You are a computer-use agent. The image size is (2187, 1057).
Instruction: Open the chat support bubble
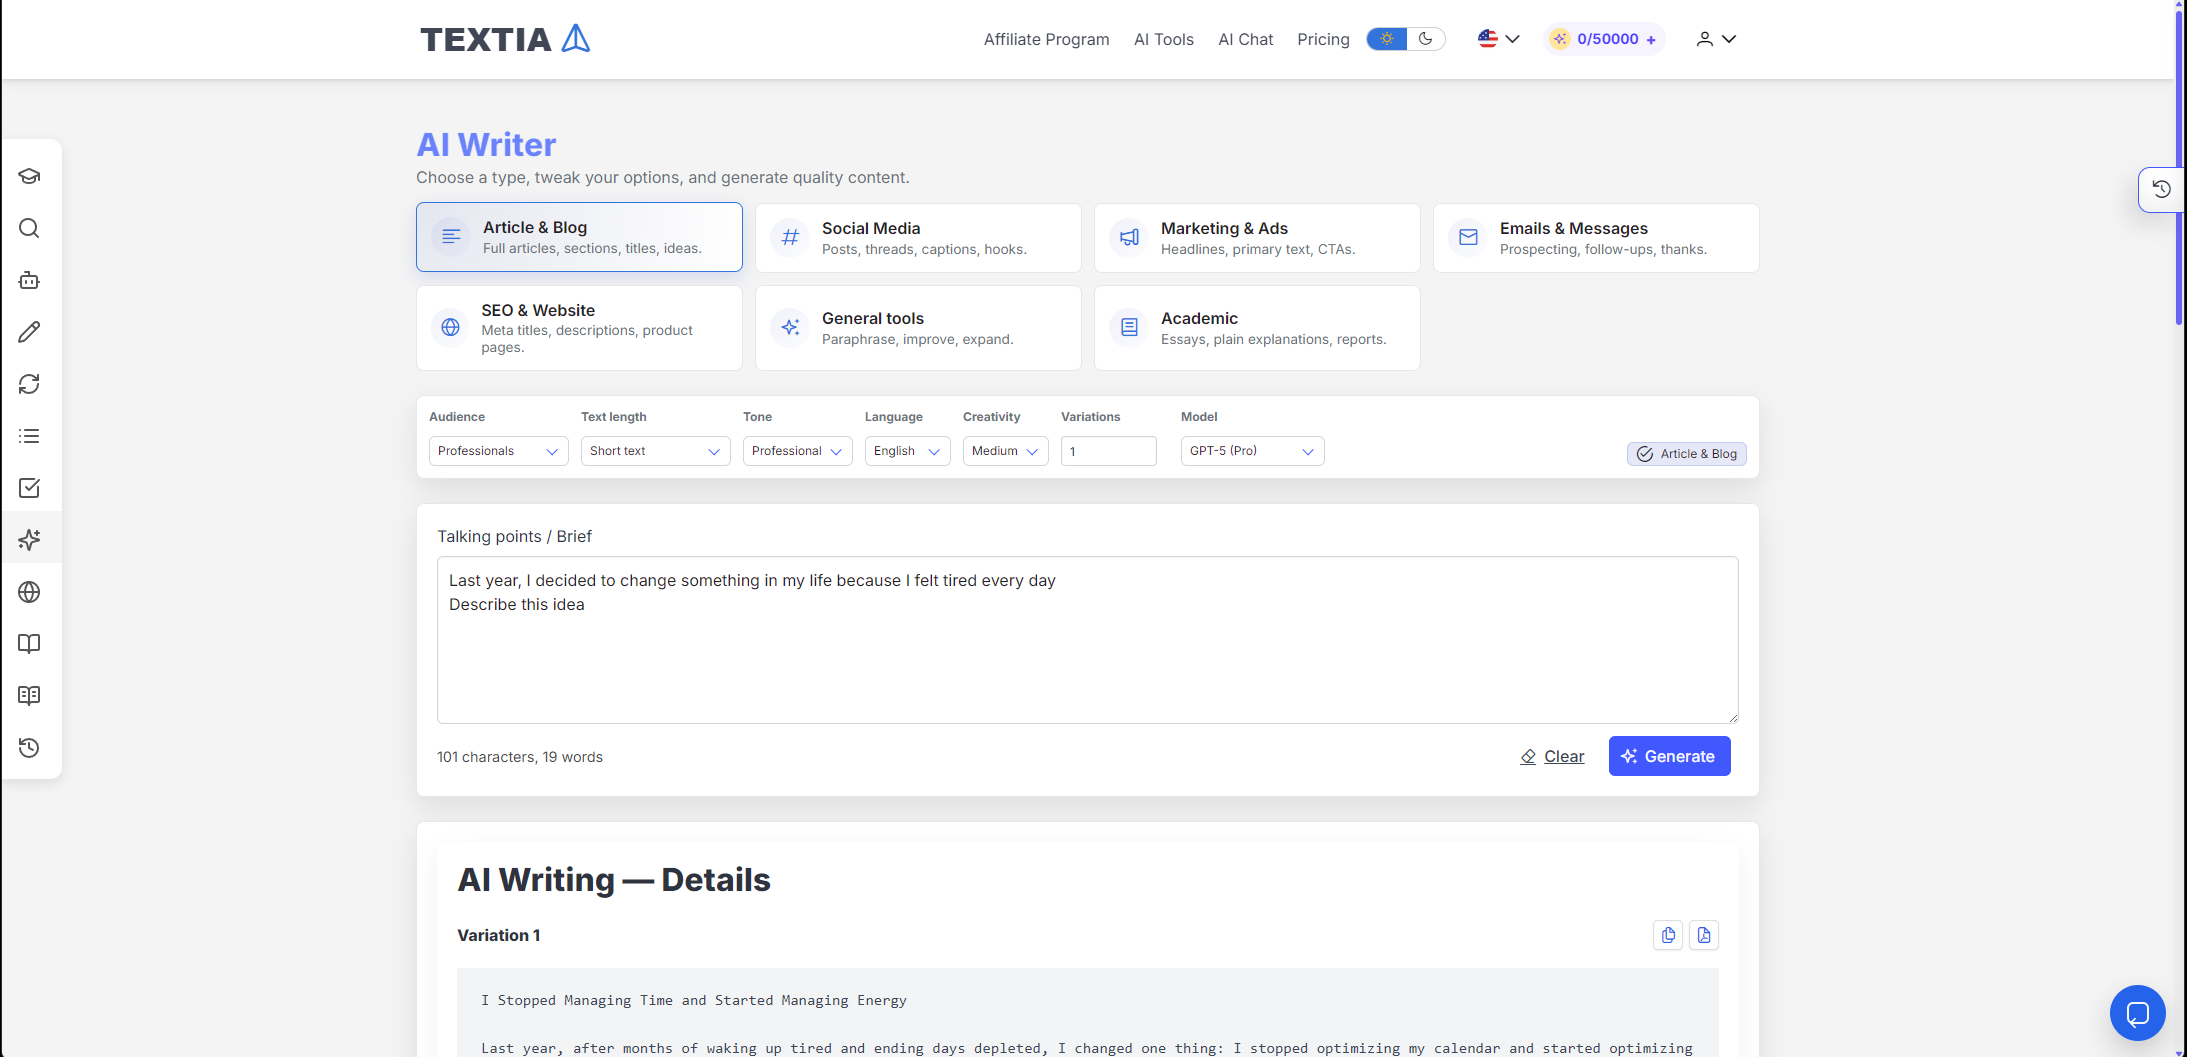(2138, 1013)
